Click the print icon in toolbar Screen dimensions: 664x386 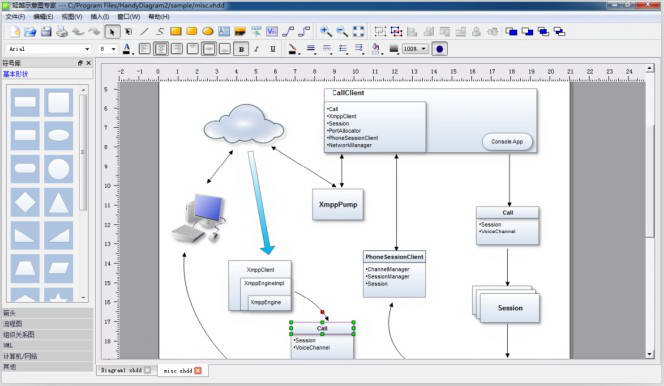tap(62, 32)
